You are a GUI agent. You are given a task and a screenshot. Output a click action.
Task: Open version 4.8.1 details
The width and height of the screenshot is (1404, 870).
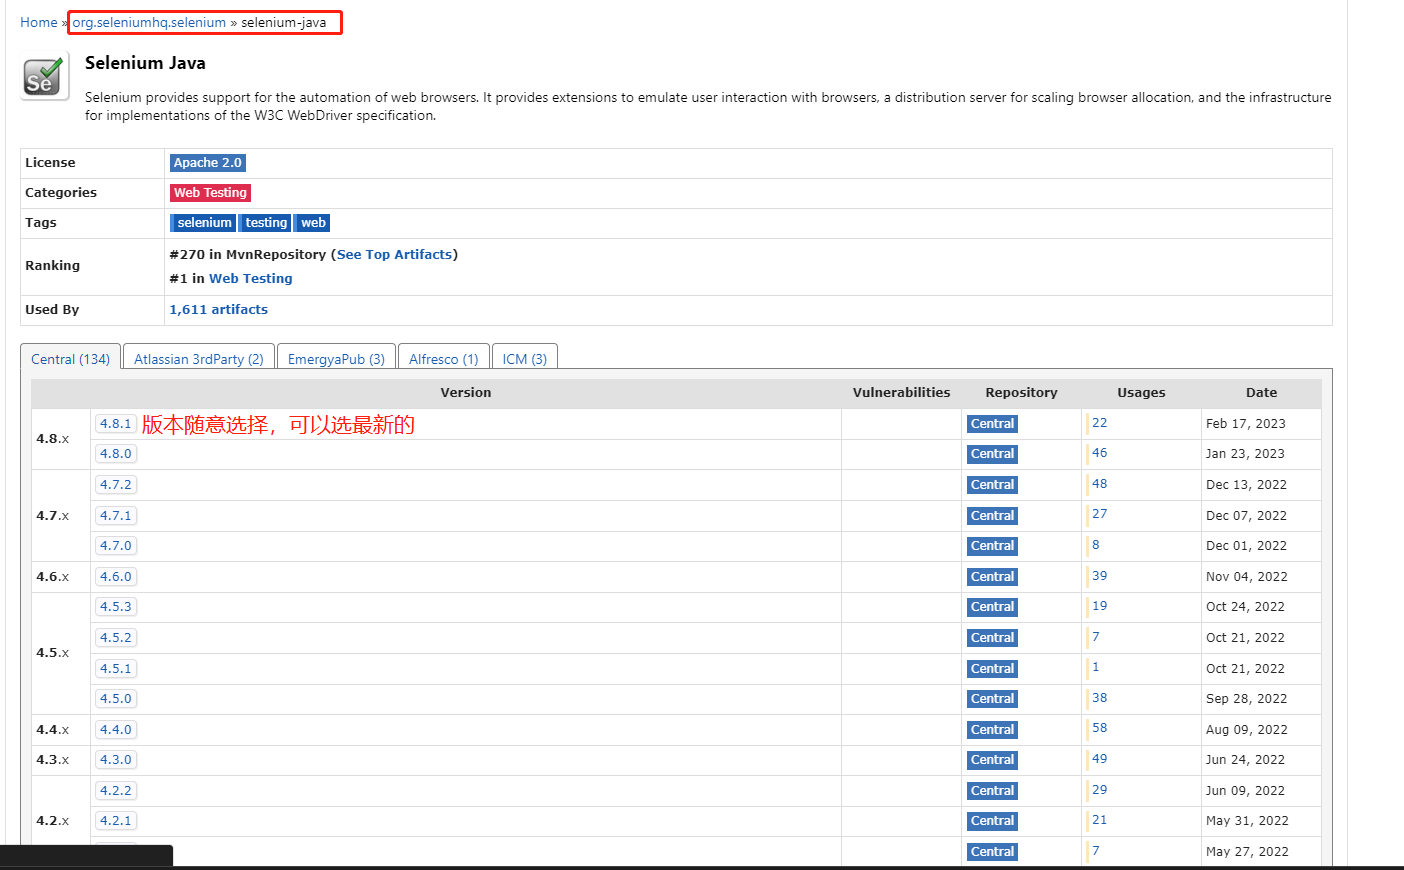pyautogui.click(x=115, y=423)
